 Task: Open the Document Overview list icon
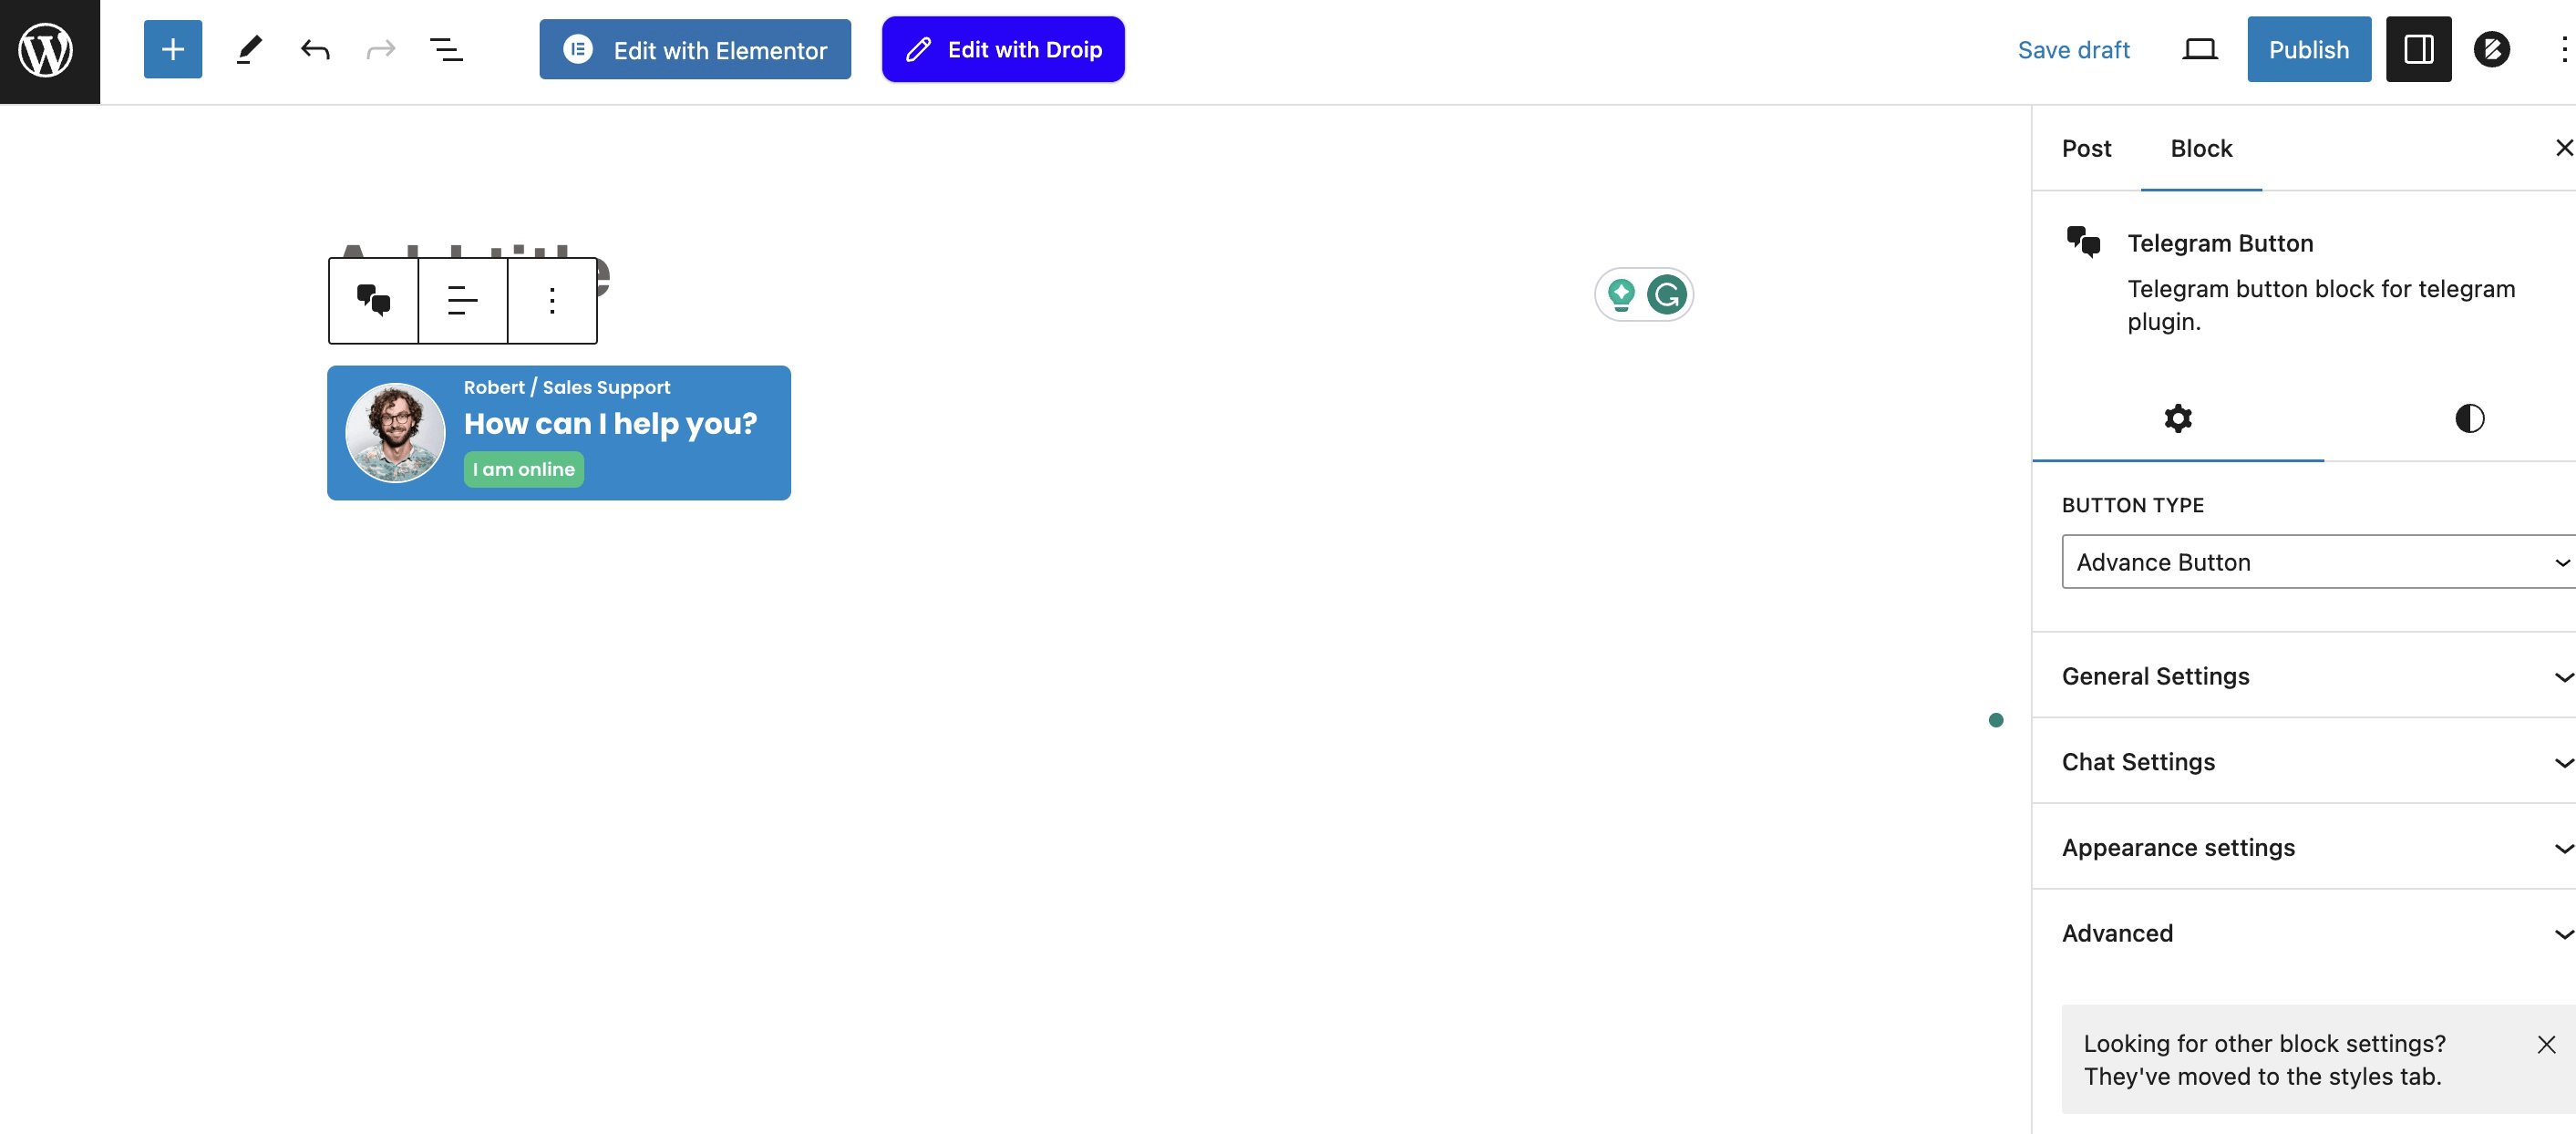click(445, 49)
